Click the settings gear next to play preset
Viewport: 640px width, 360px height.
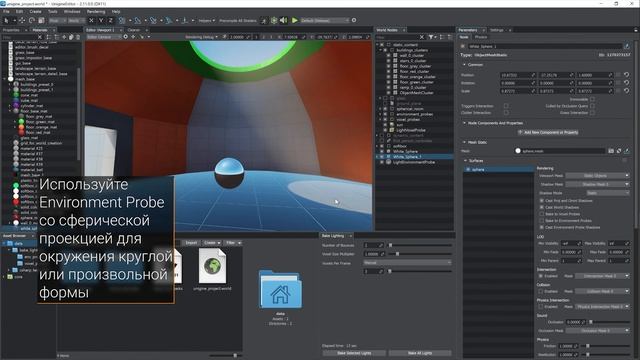[354, 20]
